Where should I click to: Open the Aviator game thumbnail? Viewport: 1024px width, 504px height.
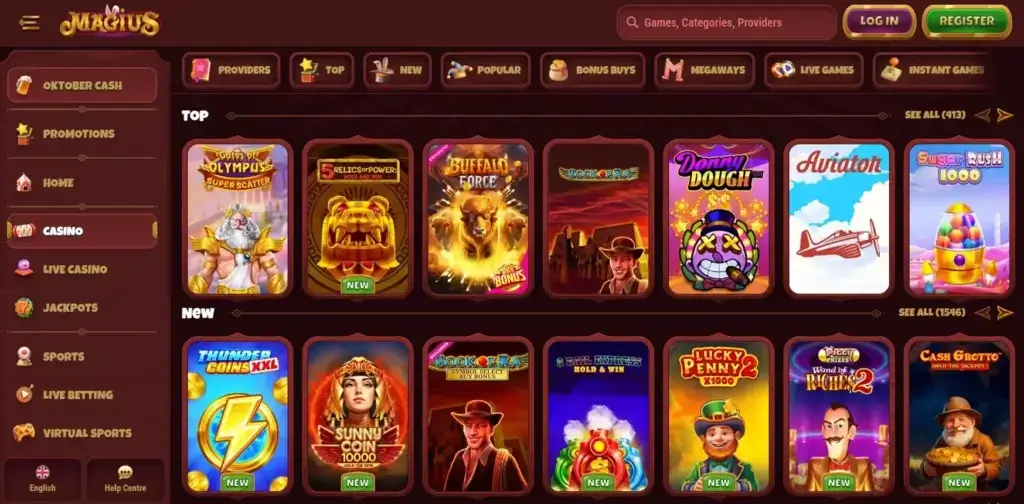(x=839, y=219)
